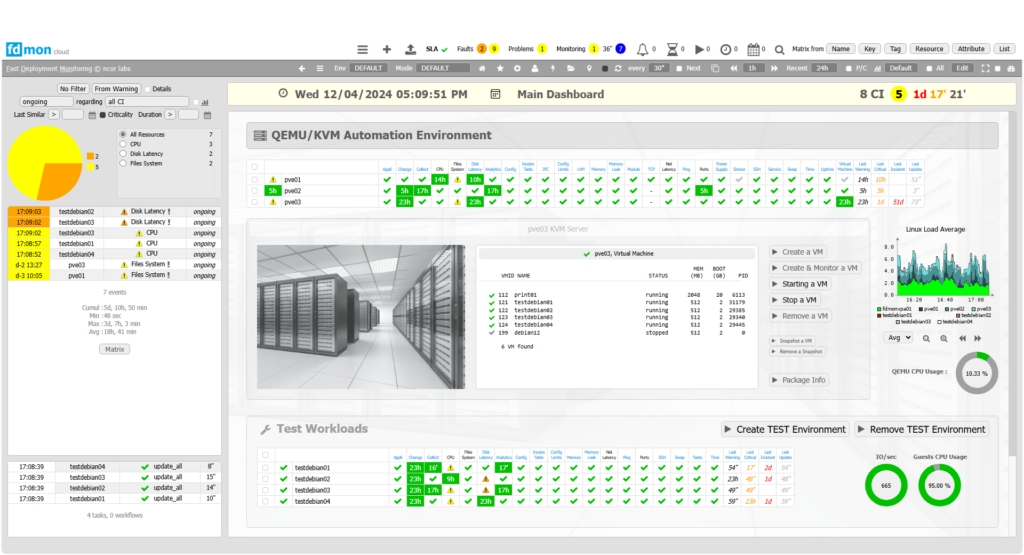This screenshot has width=1024, height=555.
Task: Select the Disk Latency radio button
Action: click(x=123, y=153)
